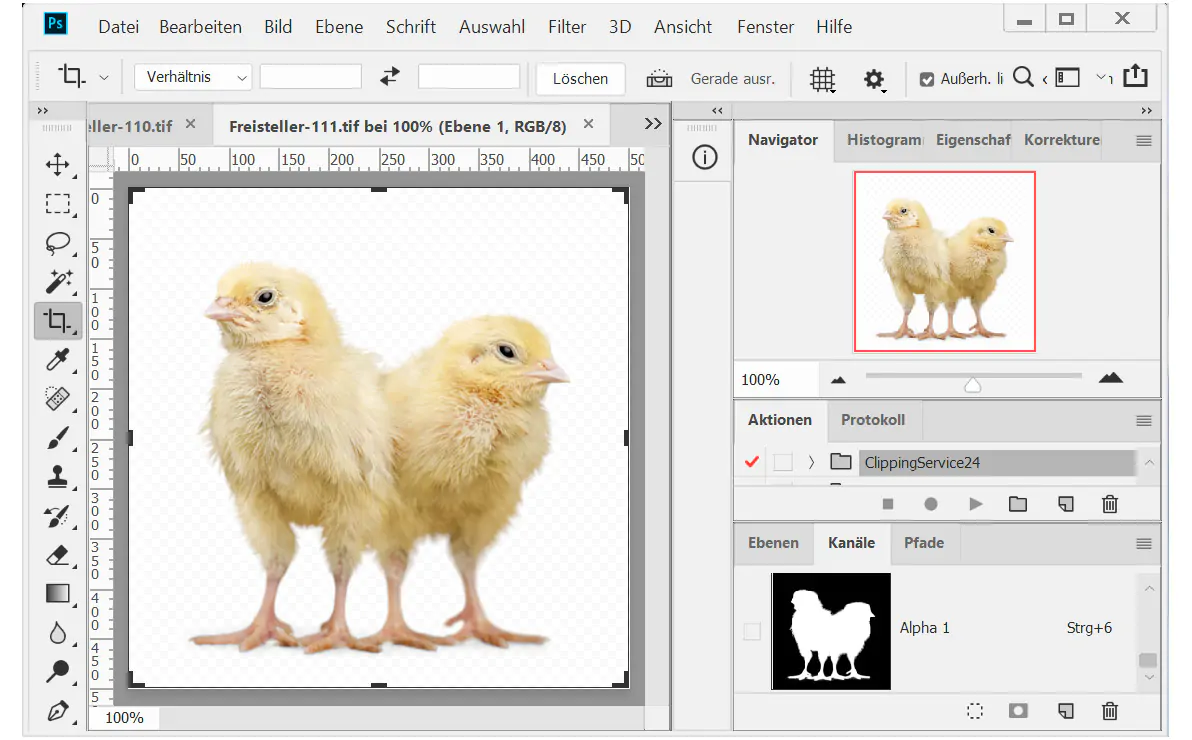Open the Filter menu
The image size is (1192, 740).
[567, 27]
